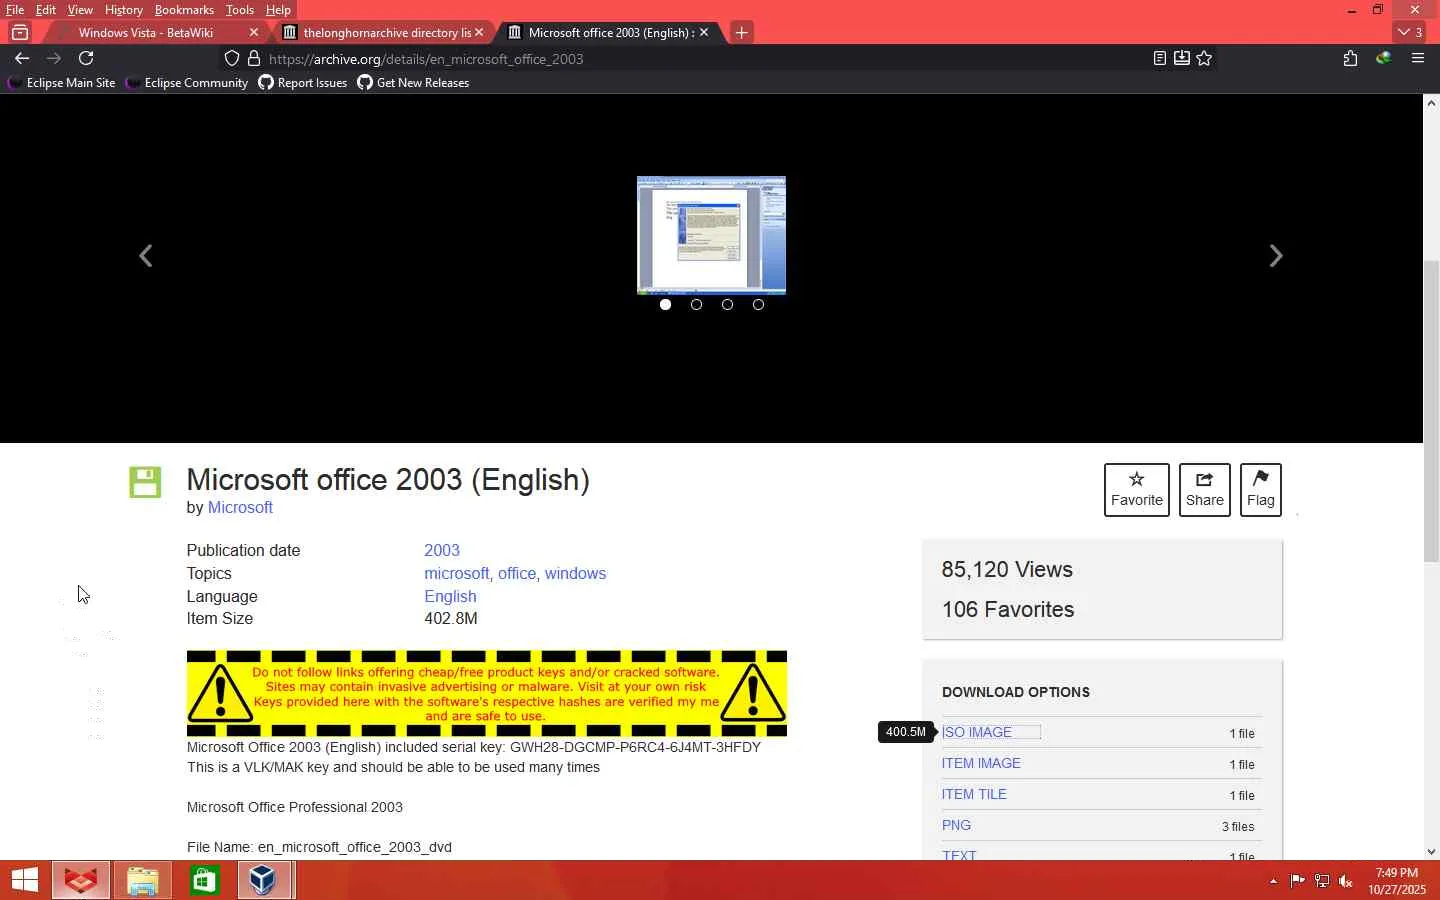Image resolution: width=1440 pixels, height=900 pixels.
Task: Open File Explorer from the taskbar
Action: click(142, 881)
